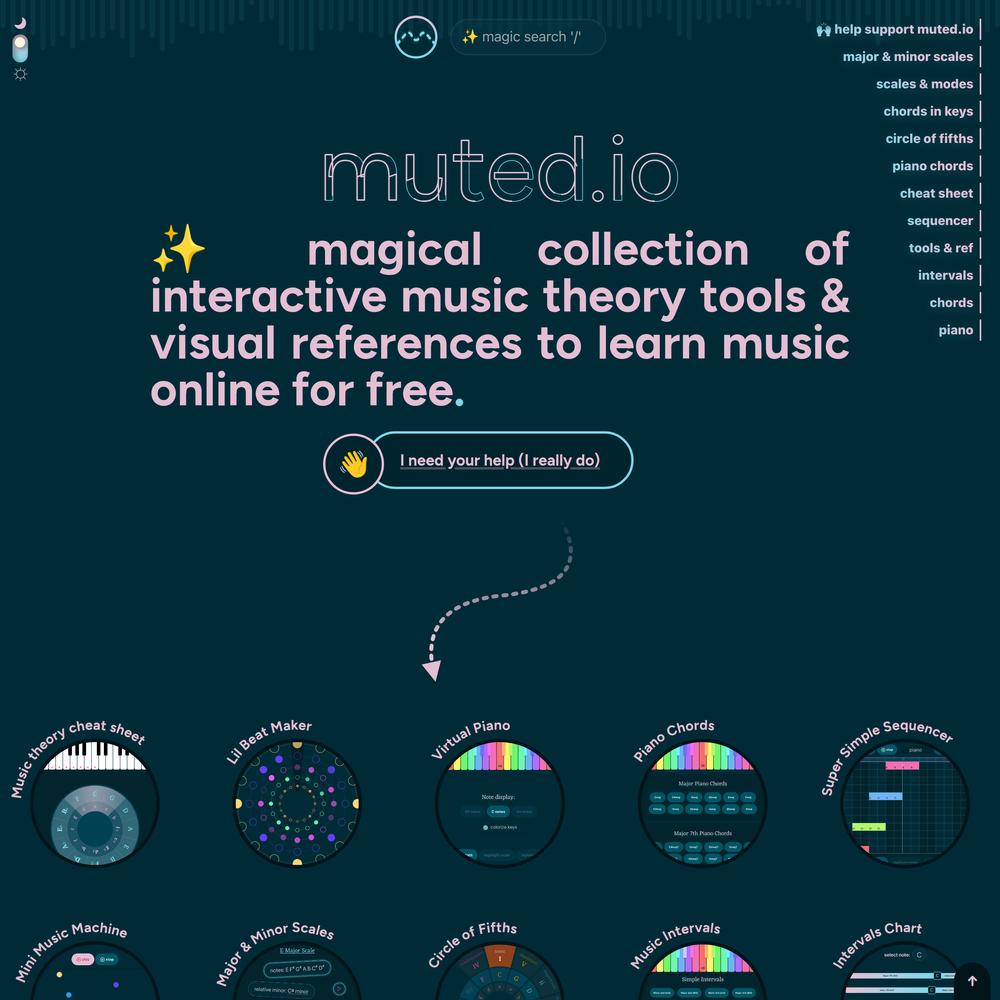The width and height of the screenshot is (1000, 1000).
Task: Click the waving hand emoji button
Action: tap(353, 464)
